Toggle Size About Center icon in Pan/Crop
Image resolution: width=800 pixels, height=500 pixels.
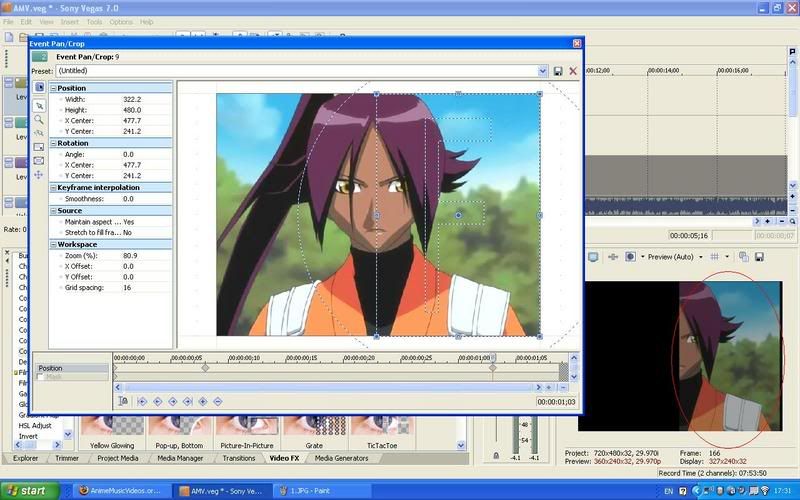[x=39, y=161]
